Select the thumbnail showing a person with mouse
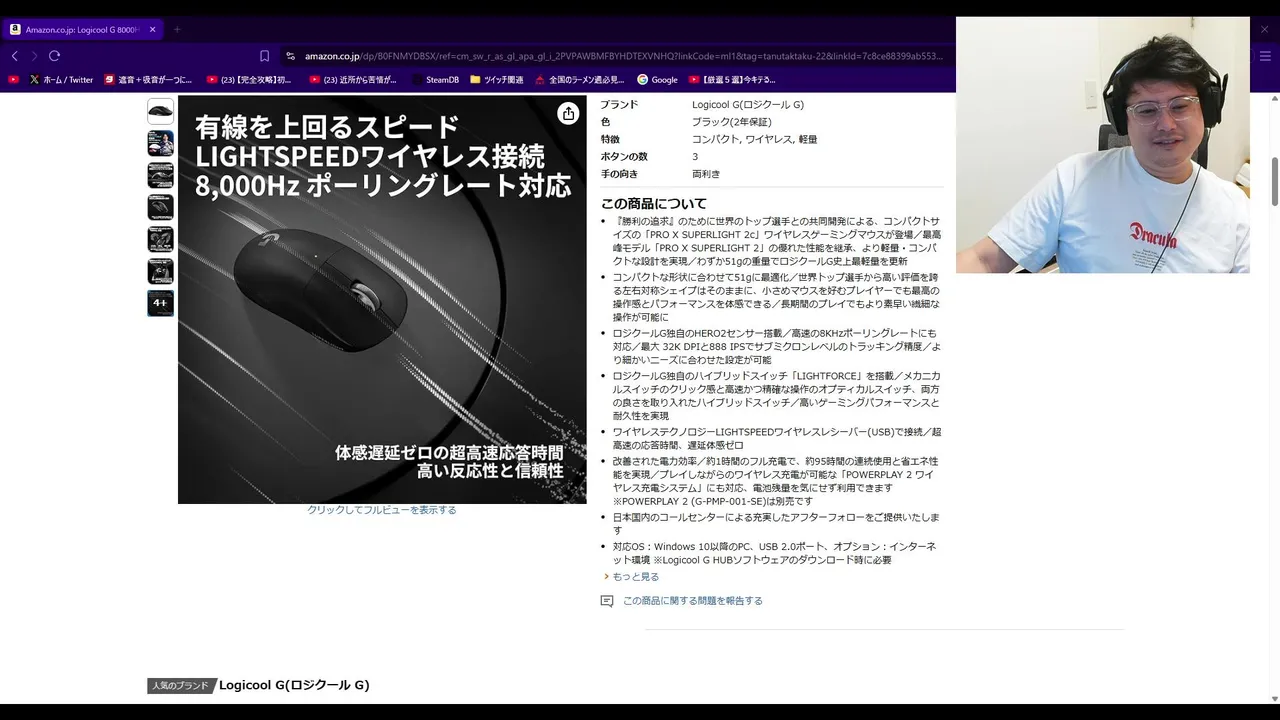Image resolution: width=1280 pixels, height=720 pixels. pos(160,143)
